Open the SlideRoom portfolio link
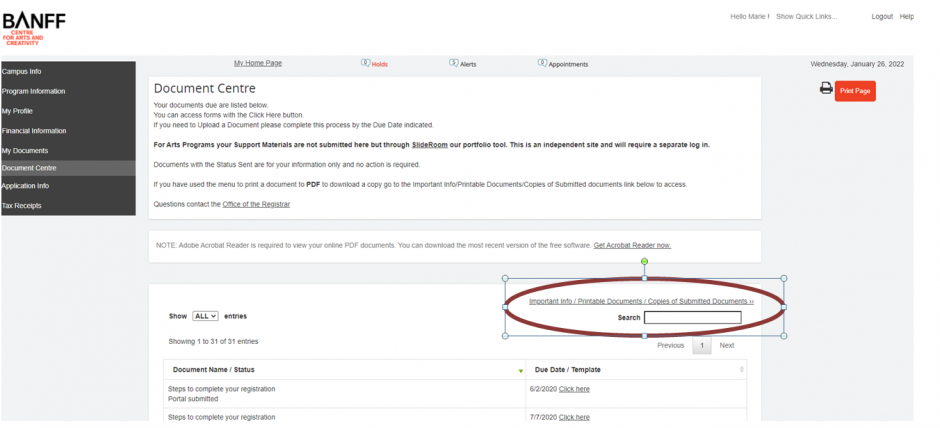Viewport: 940px width, 428px height. [427, 145]
